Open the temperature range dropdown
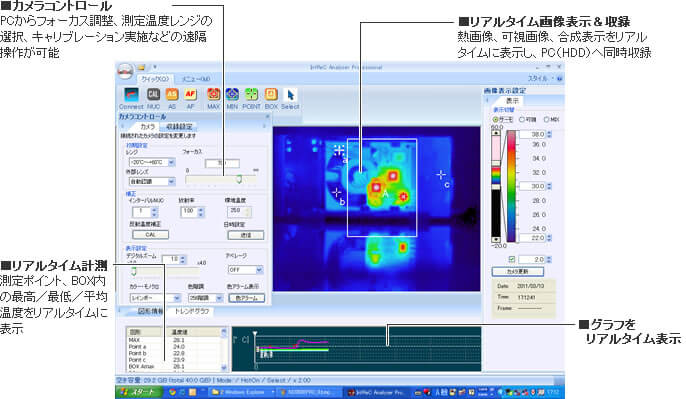Screen dimensions: 686x399 (x=151, y=162)
